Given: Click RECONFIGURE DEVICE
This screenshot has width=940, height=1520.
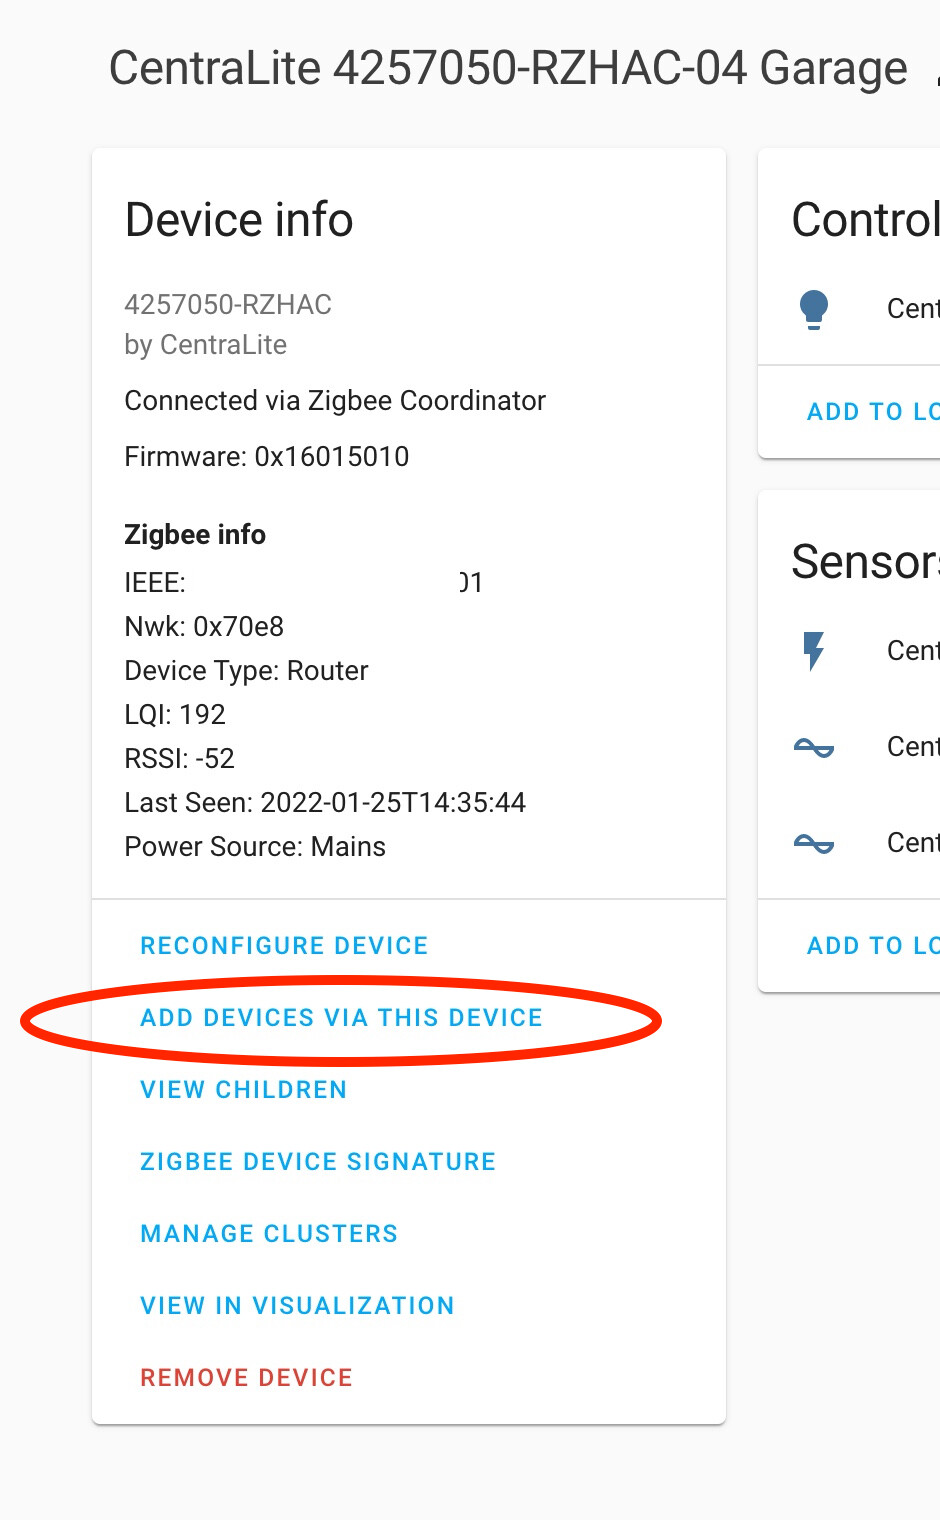Looking at the screenshot, I should (284, 945).
